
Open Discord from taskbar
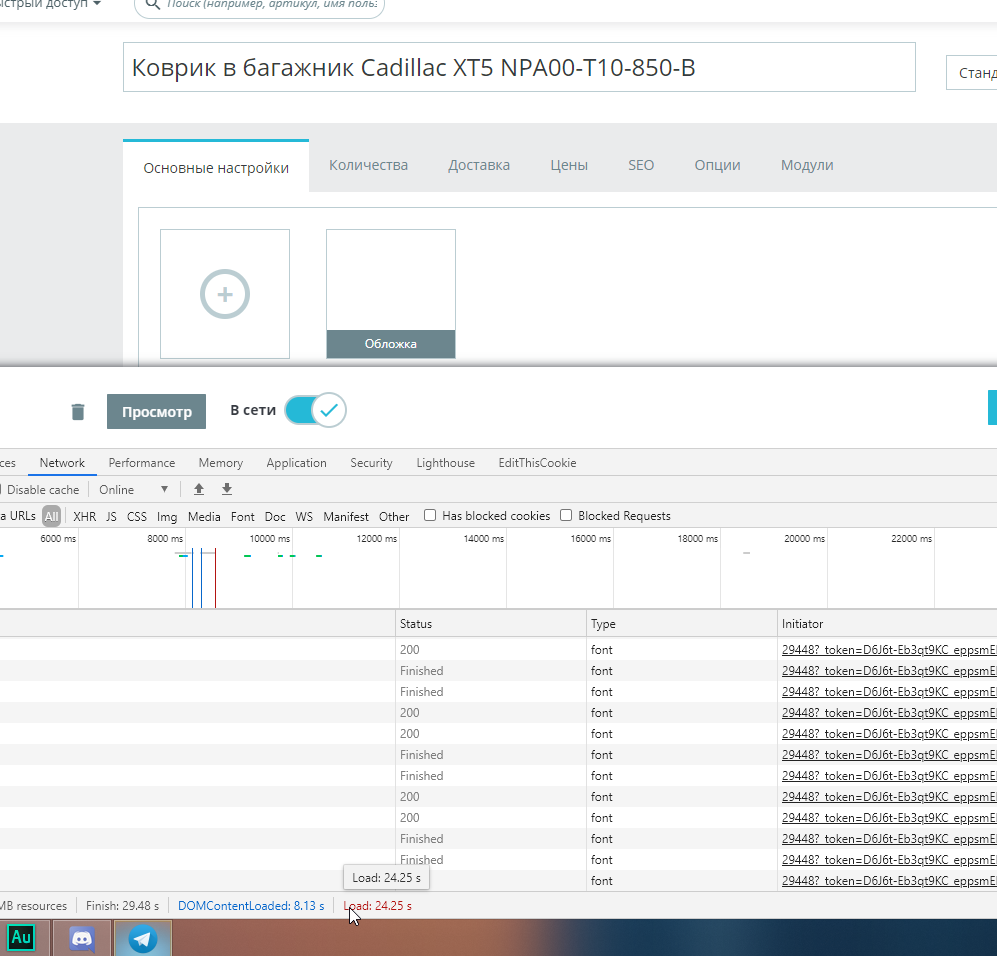click(x=81, y=938)
